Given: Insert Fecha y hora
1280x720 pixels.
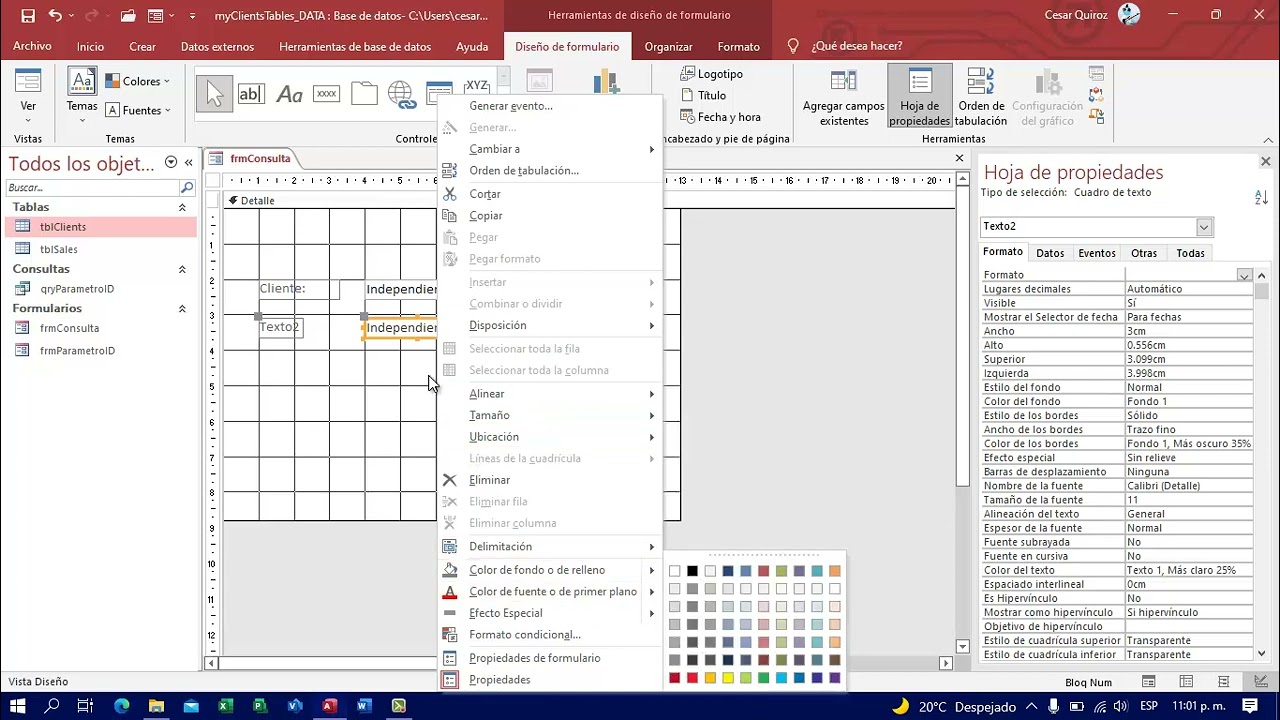Looking at the screenshot, I should 720,117.
